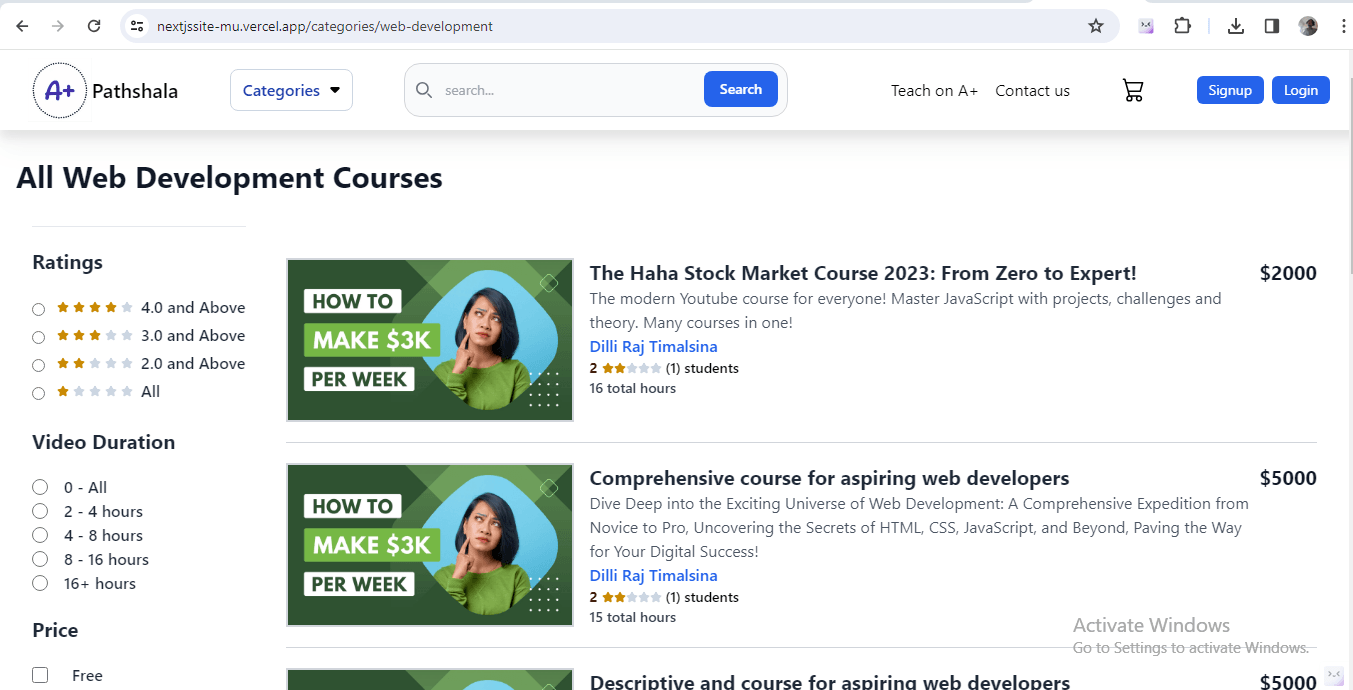Viewport: 1353px width, 690px height.
Task: Expand the Categories dropdown
Action: (x=291, y=90)
